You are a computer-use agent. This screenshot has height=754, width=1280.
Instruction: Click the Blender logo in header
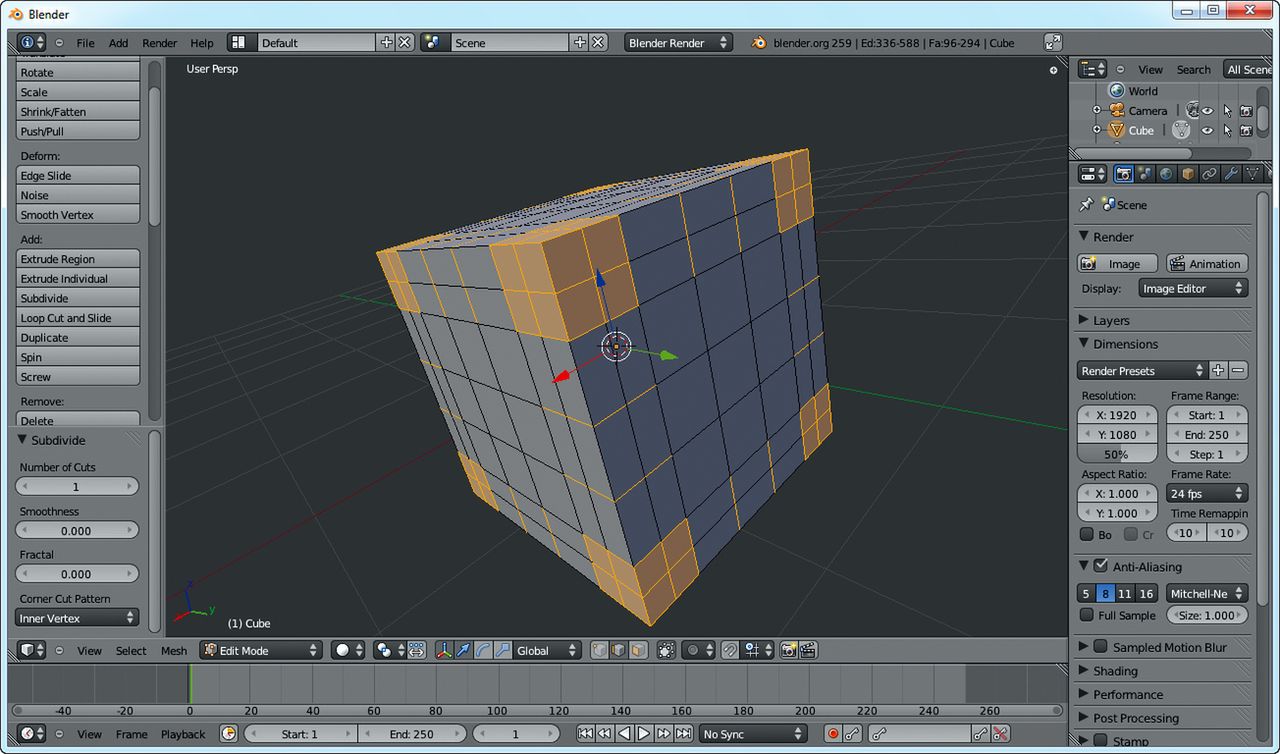759,43
